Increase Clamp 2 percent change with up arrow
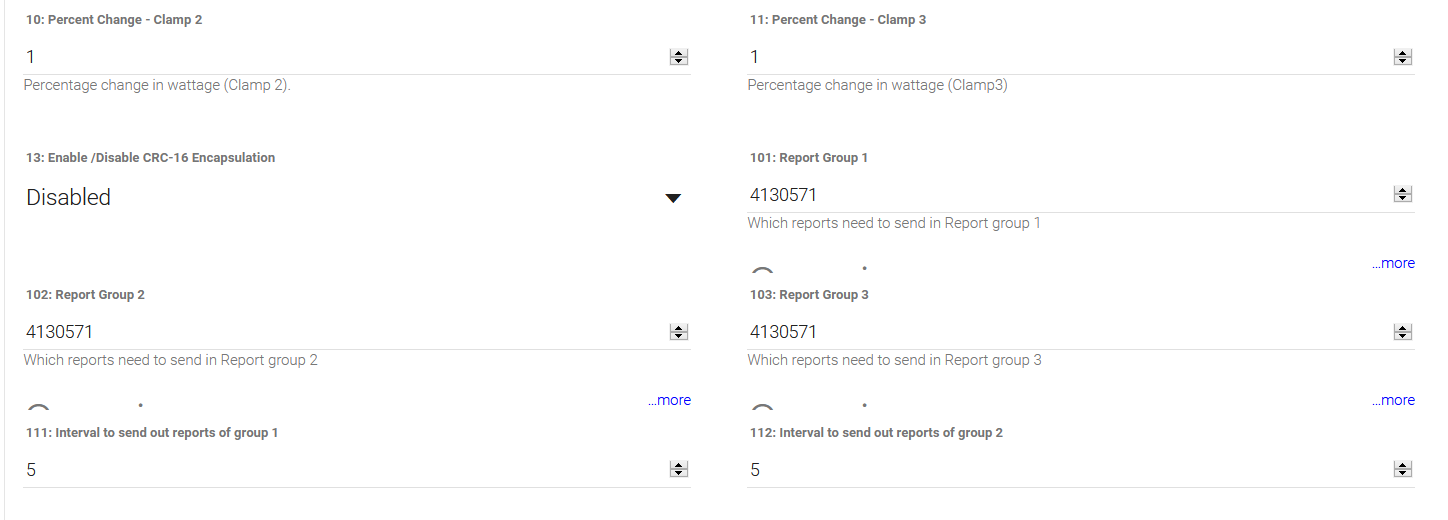1448x520 pixels. (679, 54)
